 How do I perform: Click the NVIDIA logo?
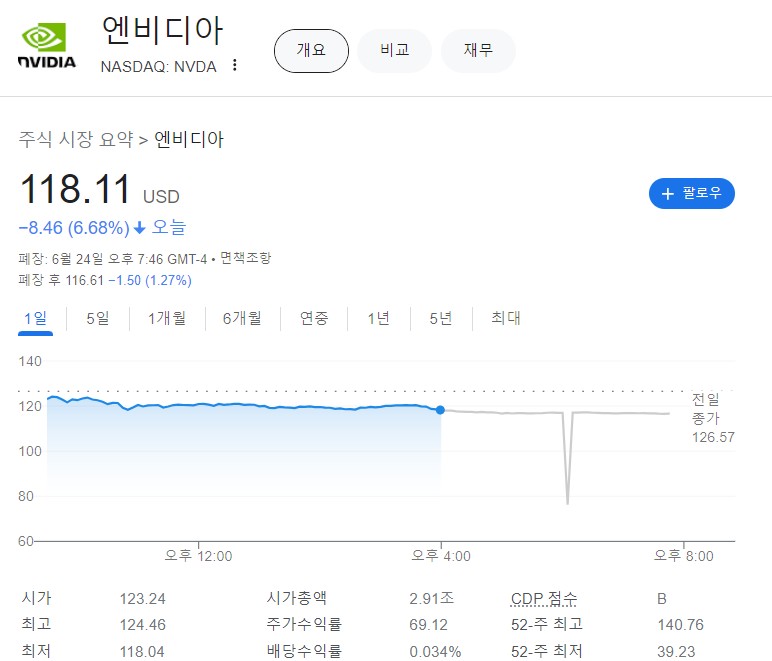pyautogui.click(x=47, y=45)
